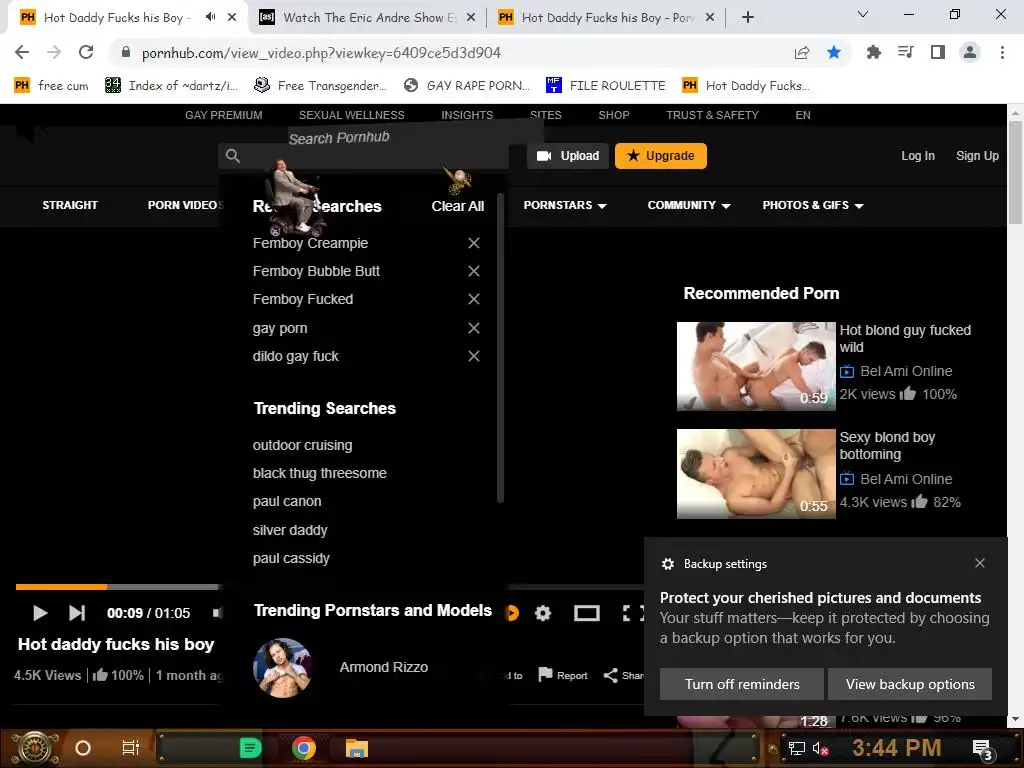Go back to the previous page
1024x768 pixels.
[x=22, y=52]
